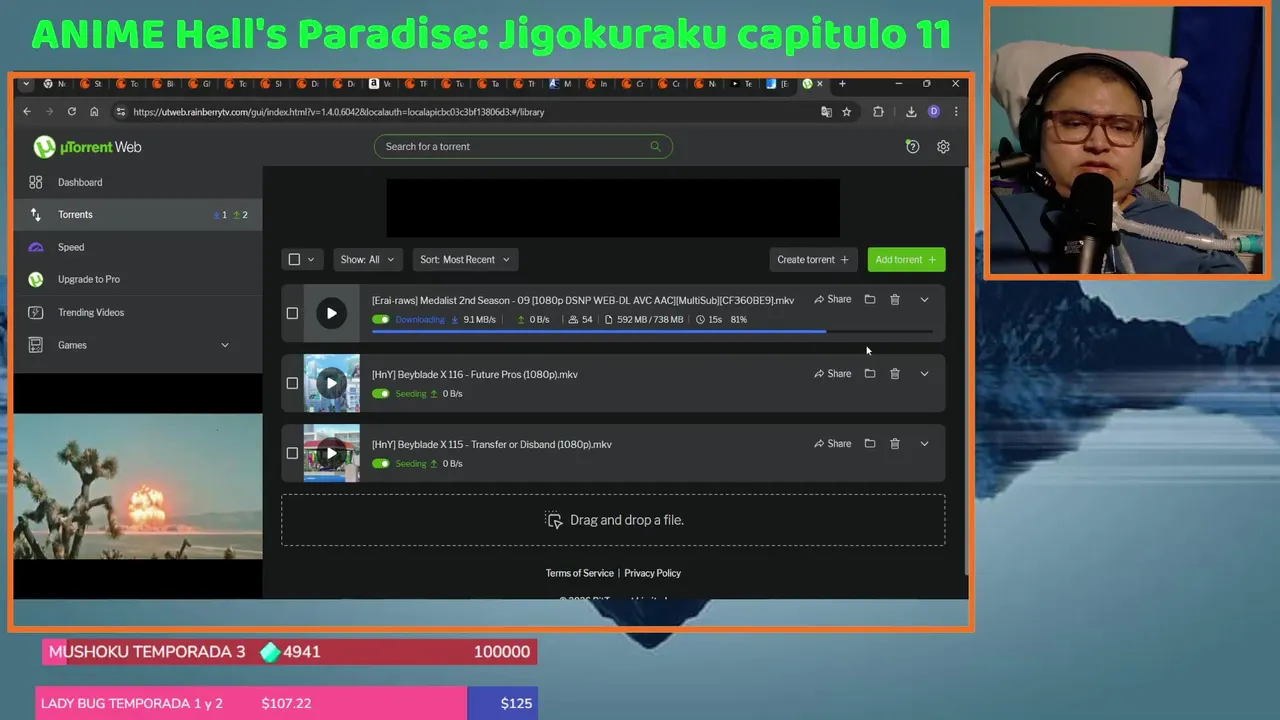Image resolution: width=1280 pixels, height=720 pixels.
Task: Click the Games sidebar item icon
Action: point(36,345)
